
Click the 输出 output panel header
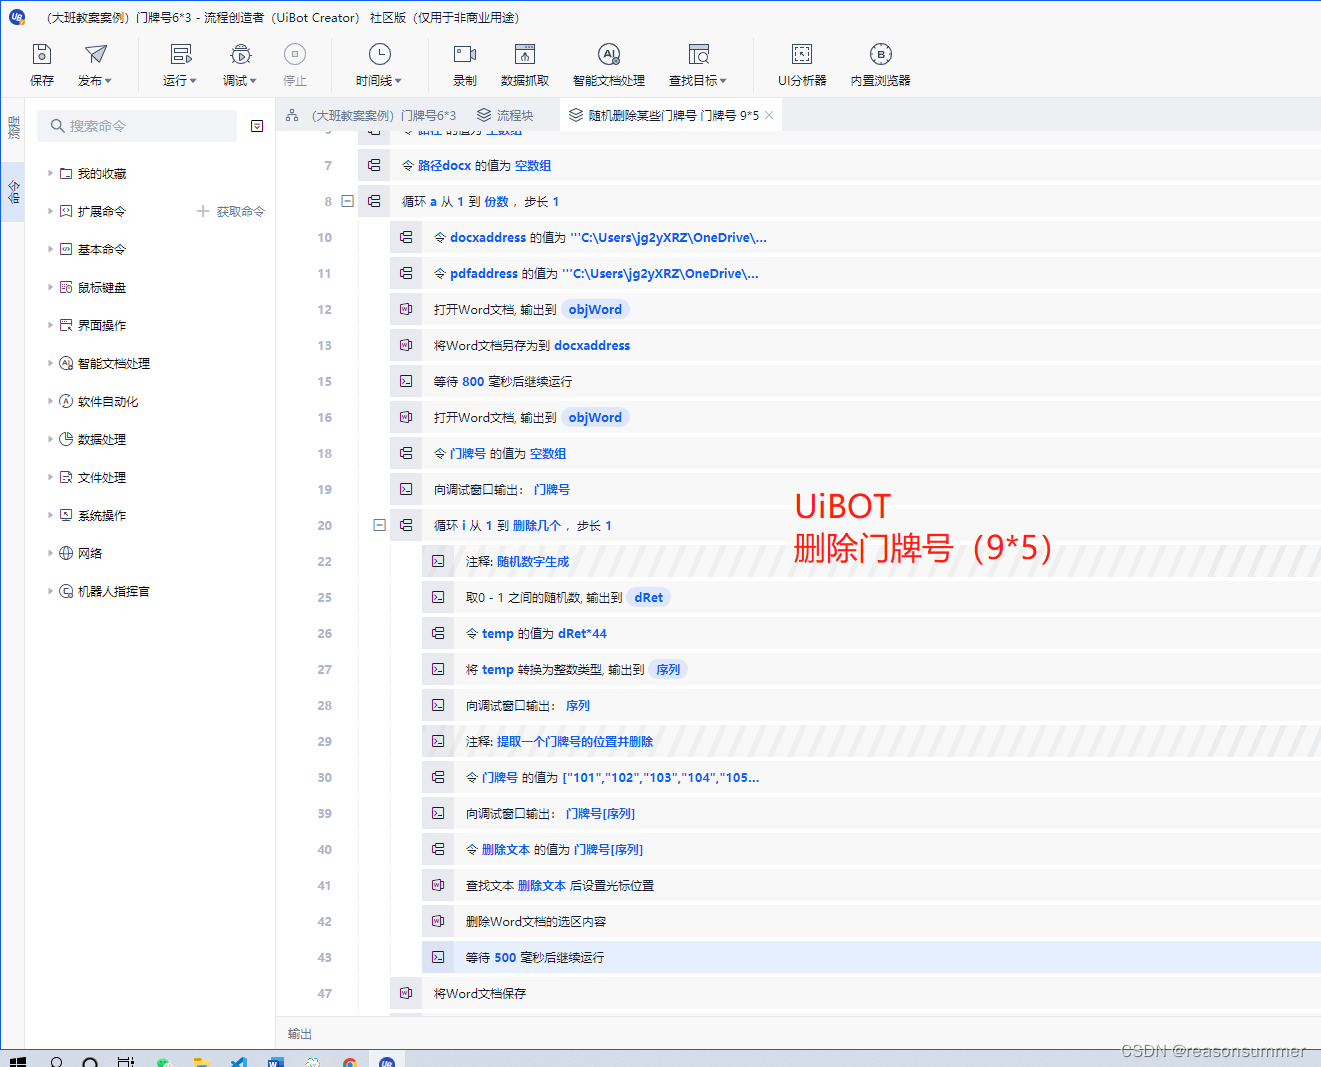click(300, 1034)
